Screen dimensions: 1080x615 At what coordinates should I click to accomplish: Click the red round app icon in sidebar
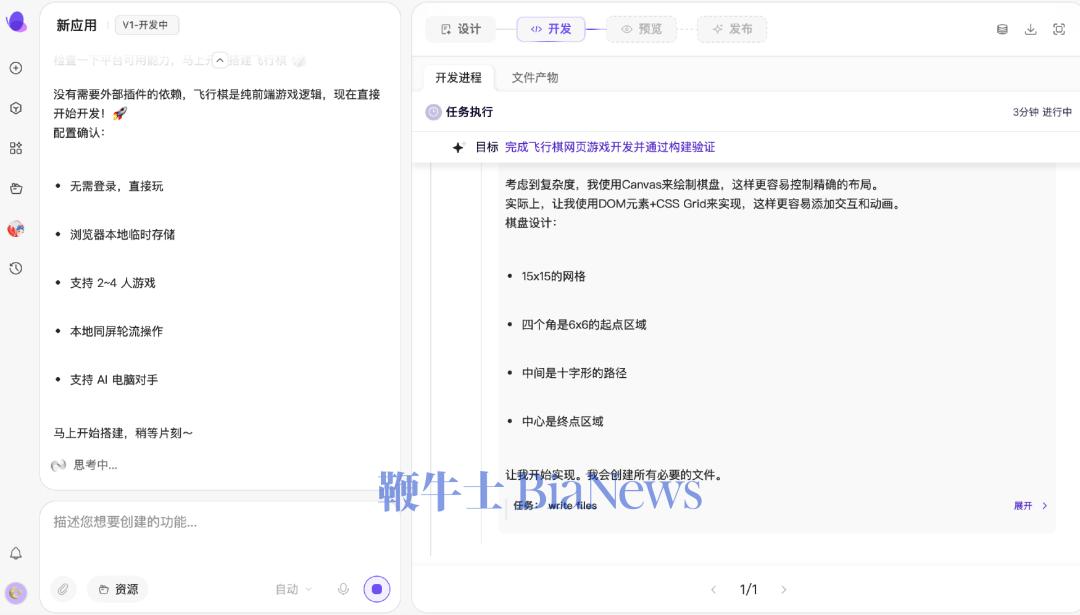(16, 229)
